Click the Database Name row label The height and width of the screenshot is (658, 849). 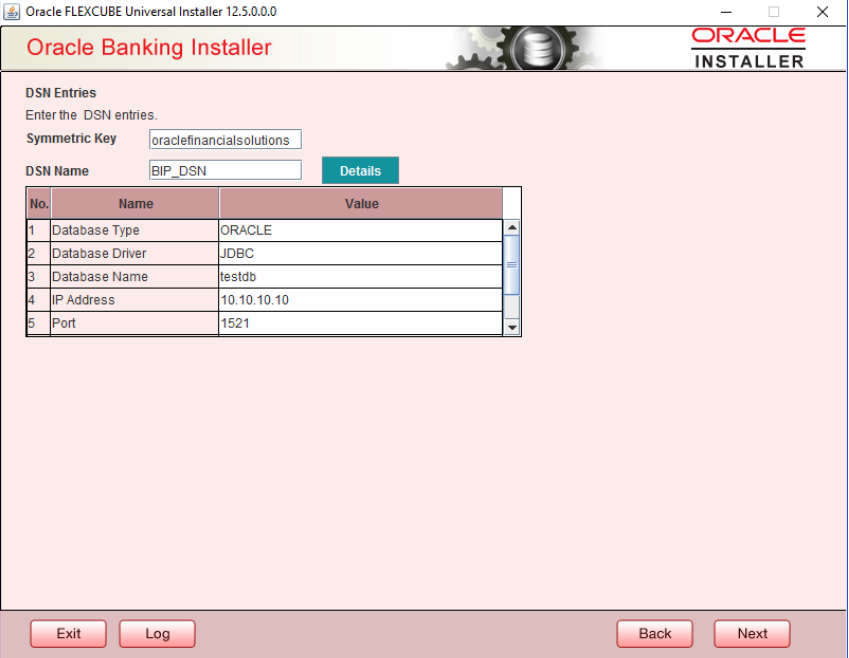134,277
